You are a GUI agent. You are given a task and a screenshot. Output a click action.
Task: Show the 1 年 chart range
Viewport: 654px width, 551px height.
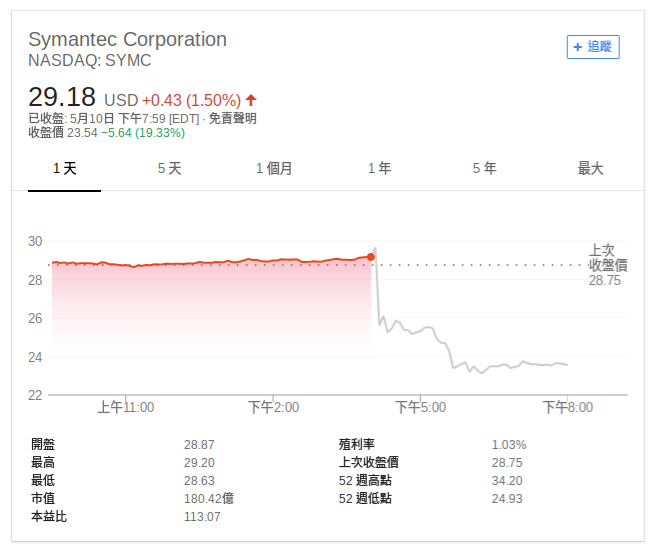tap(379, 168)
